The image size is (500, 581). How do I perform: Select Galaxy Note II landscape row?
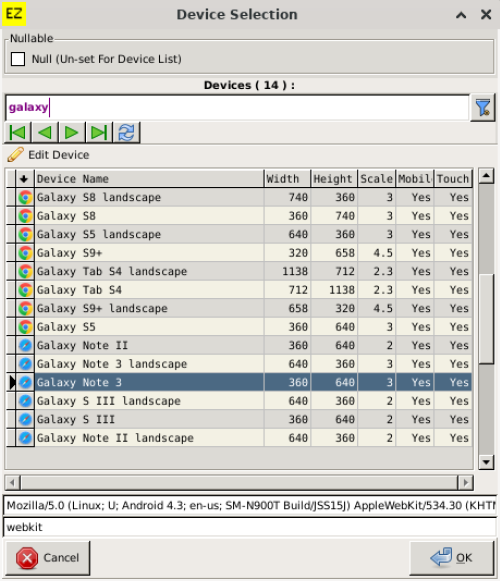239,438
